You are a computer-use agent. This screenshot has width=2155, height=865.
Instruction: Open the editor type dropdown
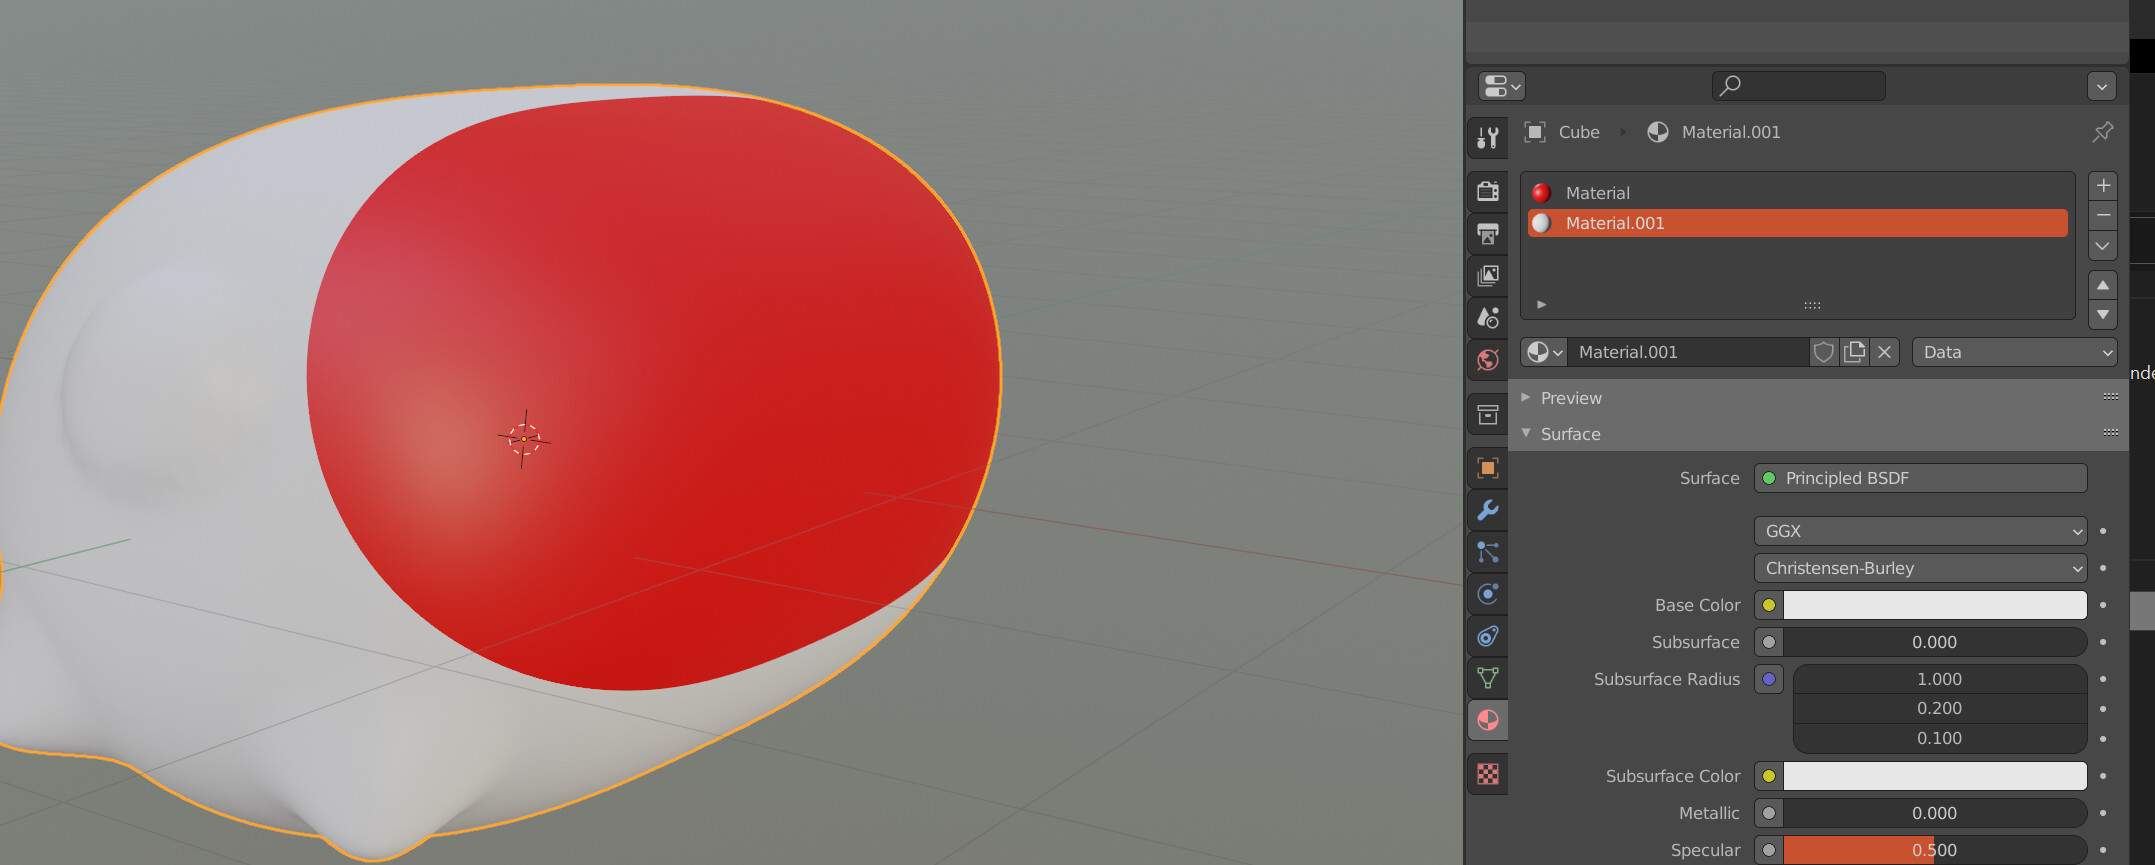pos(1502,86)
